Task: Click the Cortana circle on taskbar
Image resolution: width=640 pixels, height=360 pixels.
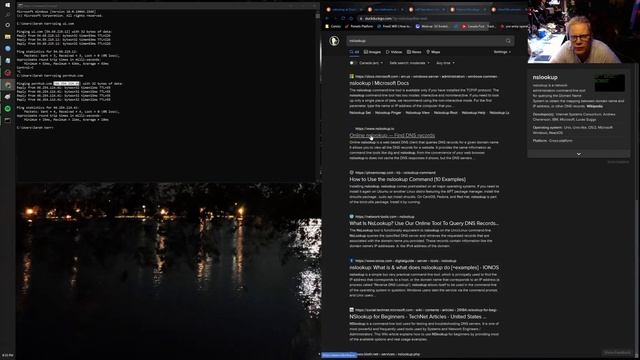Action: (7, 25)
